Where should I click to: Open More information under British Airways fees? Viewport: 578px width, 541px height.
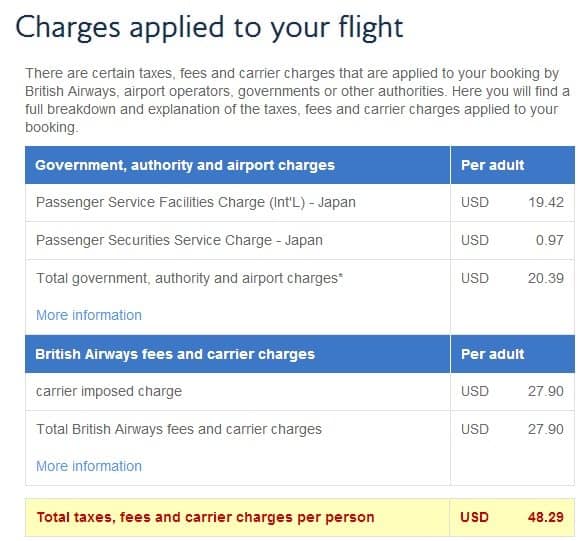(x=89, y=466)
